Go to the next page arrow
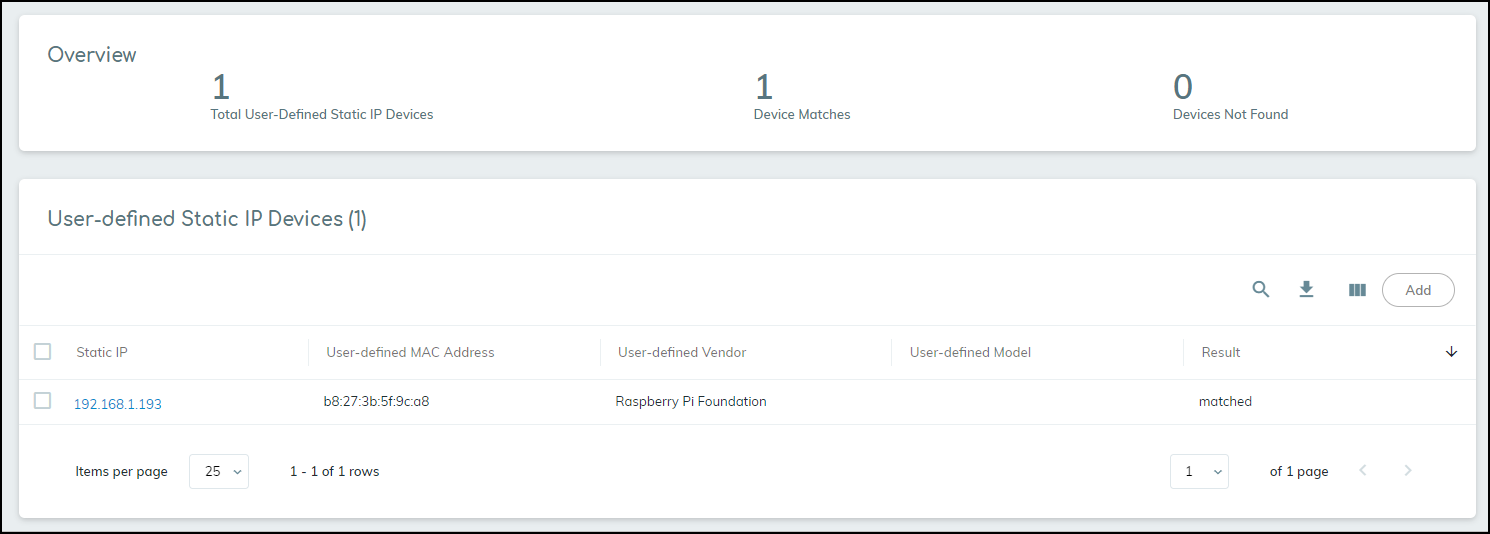 pyautogui.click(x=1408, y=471)
